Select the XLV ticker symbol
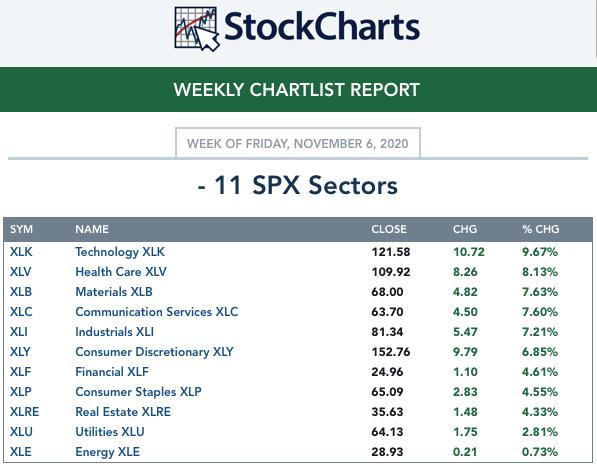The image size is (597, 468). pyautogui.click(x=21, y=272)
